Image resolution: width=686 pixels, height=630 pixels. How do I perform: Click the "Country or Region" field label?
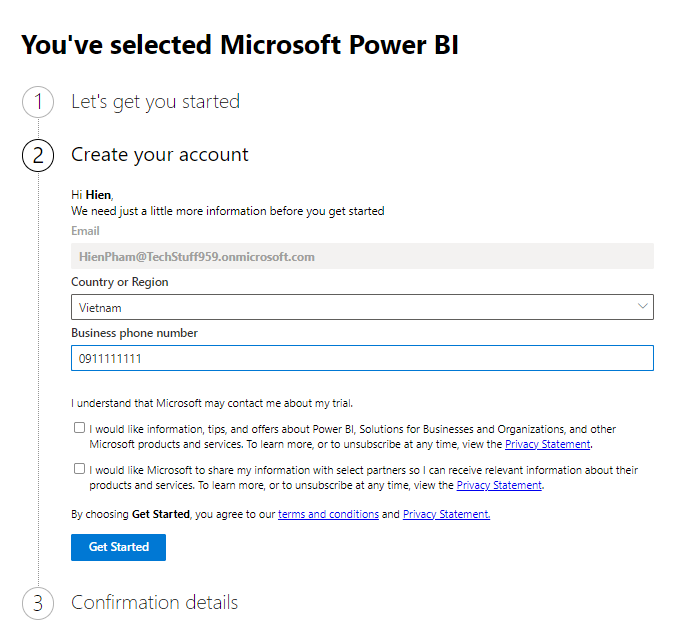point(120,282)
